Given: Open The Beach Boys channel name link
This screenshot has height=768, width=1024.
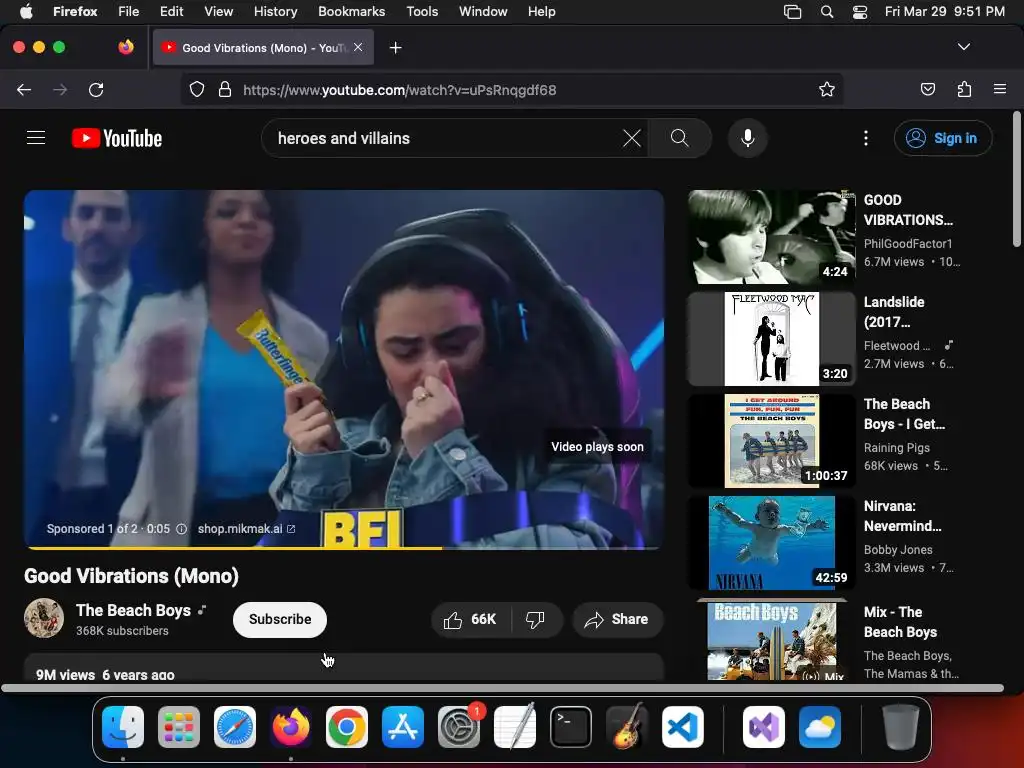Looking at the screenshot, I should point(133,610).
